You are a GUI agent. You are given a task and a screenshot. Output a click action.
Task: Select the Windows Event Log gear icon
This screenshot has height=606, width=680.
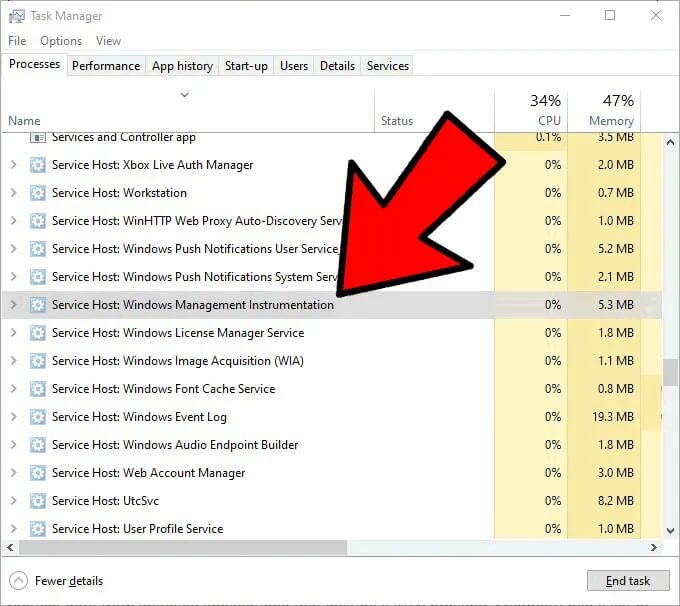(38, 417)
